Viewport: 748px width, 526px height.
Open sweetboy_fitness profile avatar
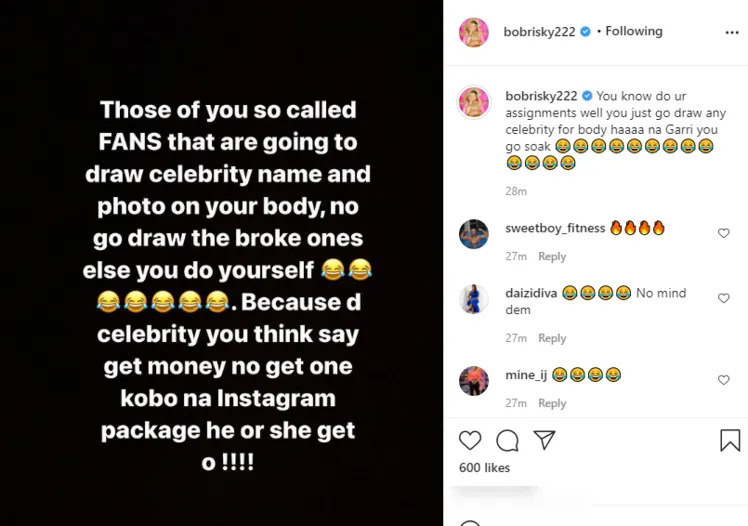tap(473, 234)
